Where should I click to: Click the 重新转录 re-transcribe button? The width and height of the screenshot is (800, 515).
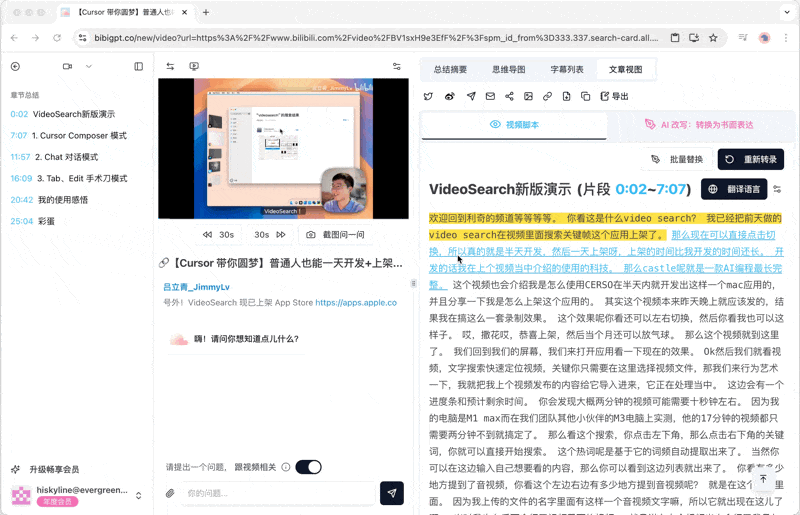(751, 159)
